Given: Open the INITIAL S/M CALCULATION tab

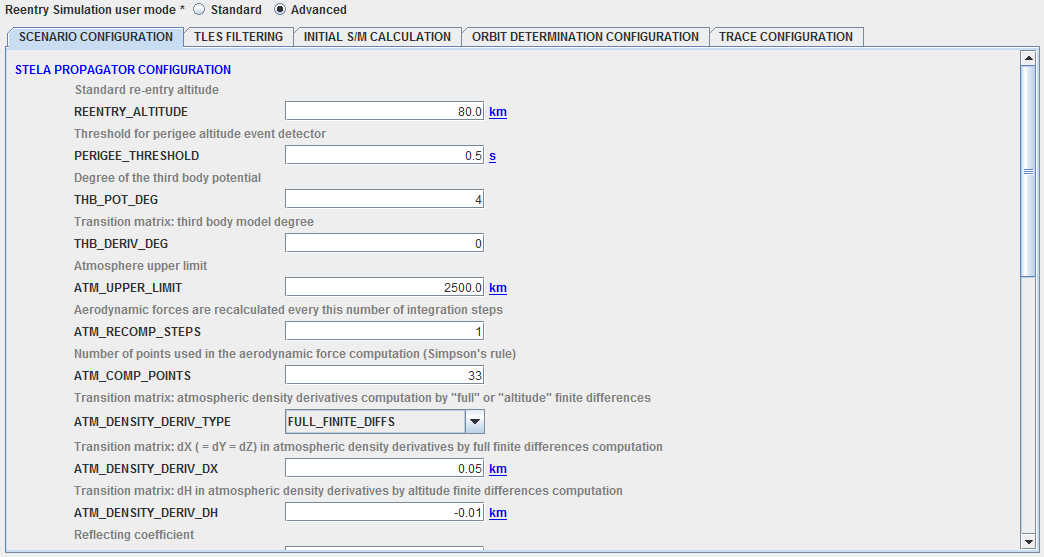Looking at the screenshot, I should tap(378, 37).
